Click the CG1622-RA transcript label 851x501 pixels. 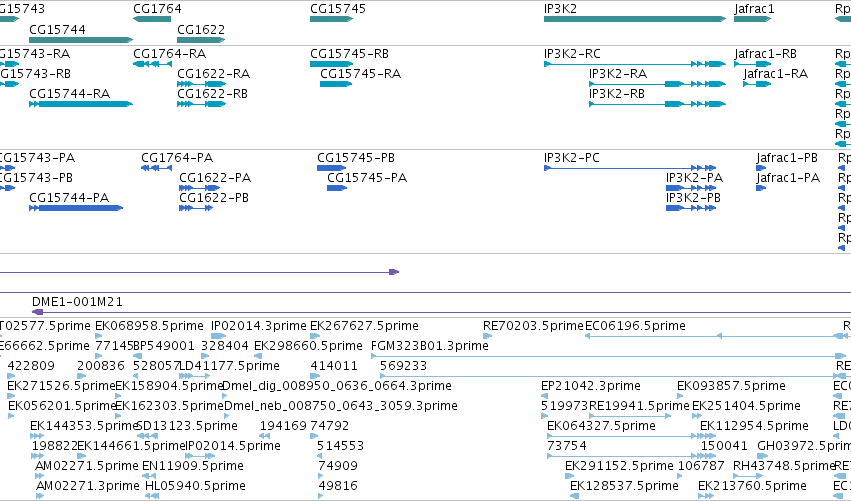coord(213,73)
